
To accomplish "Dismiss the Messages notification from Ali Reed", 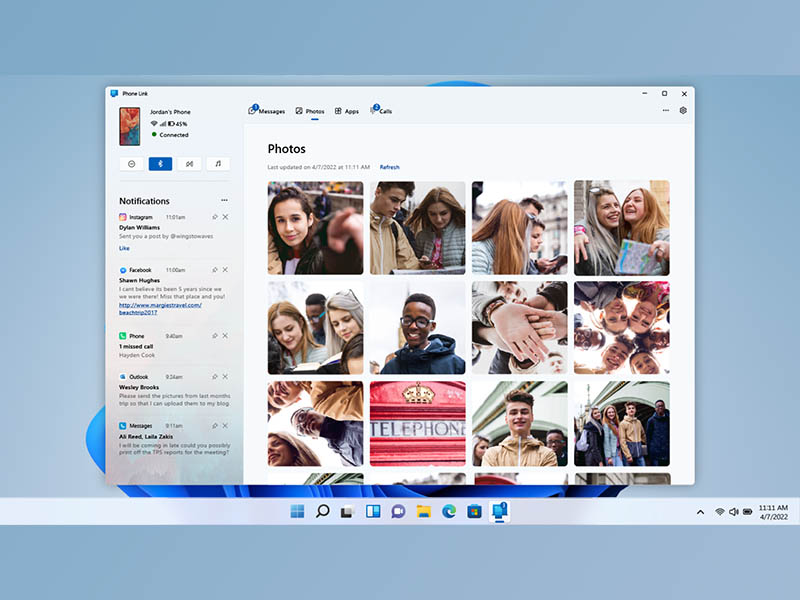I will coord(225,426).
